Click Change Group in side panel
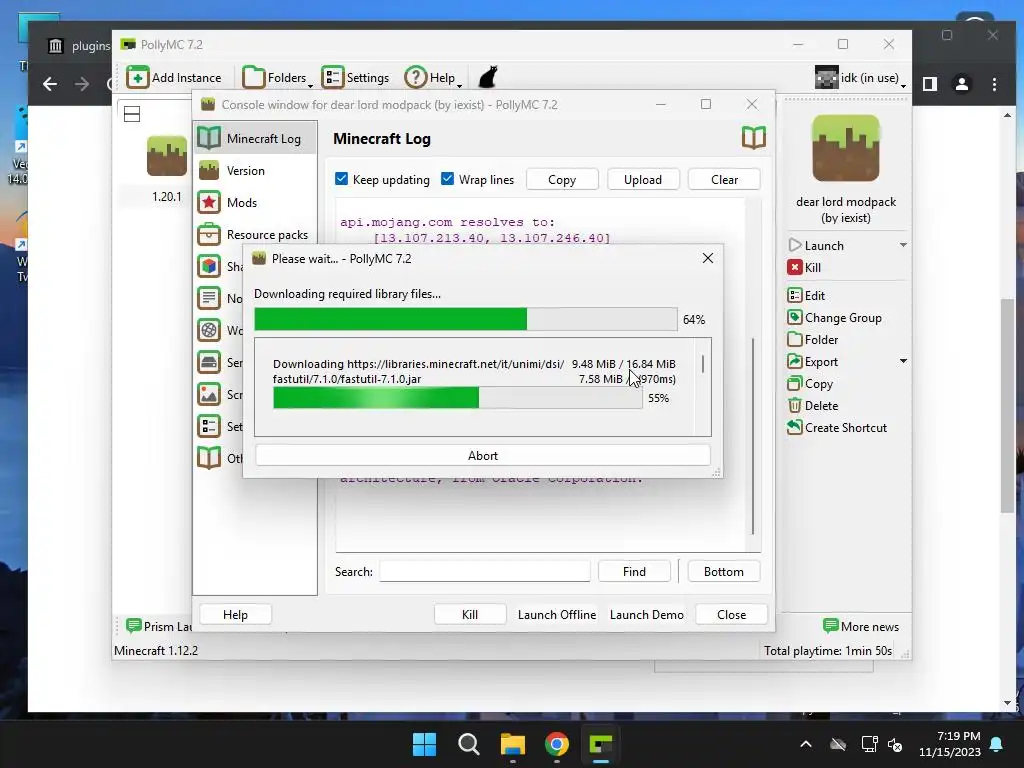The image size is (1024, 768). (835, 317)
